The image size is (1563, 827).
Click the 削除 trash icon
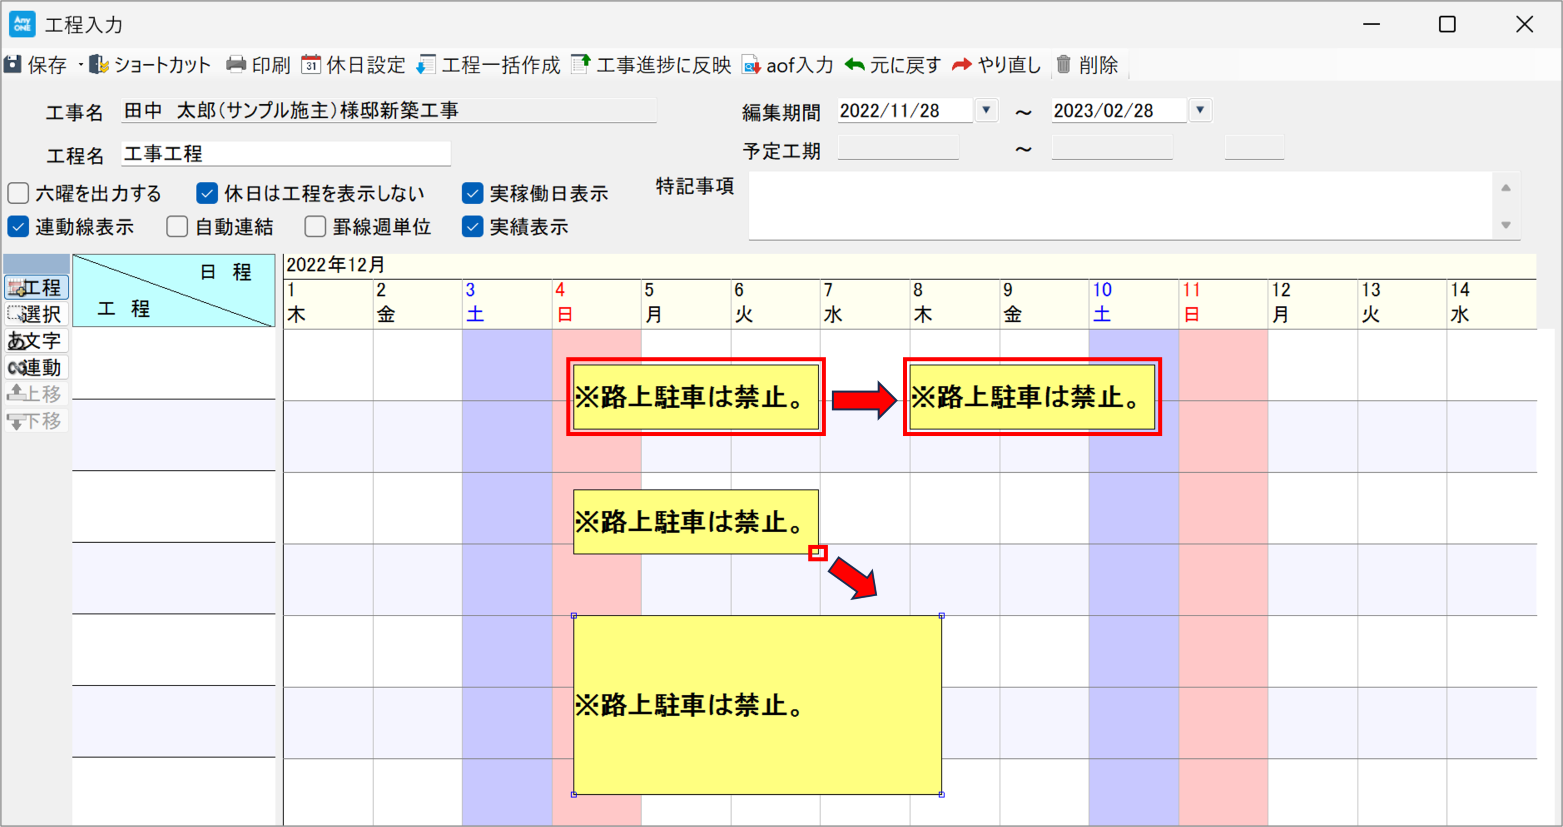coord(1064,65)
